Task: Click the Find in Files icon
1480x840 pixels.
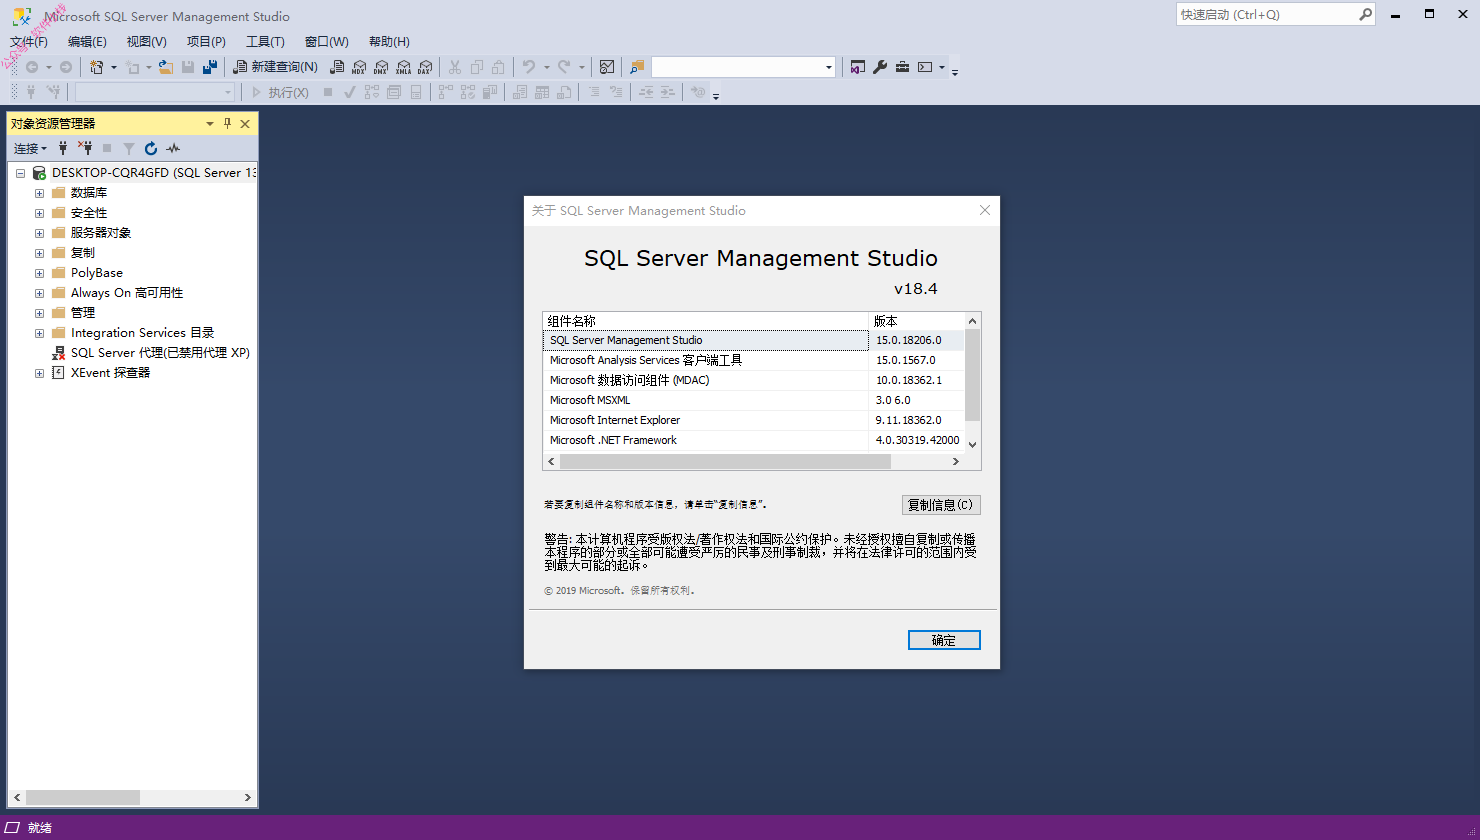Action: coord(637,67)
